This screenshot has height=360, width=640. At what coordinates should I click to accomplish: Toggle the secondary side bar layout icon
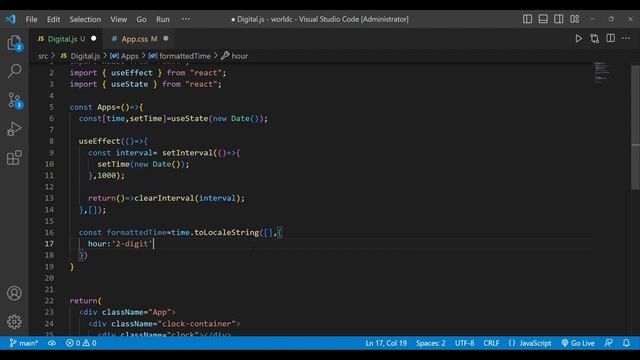[558, 19]
